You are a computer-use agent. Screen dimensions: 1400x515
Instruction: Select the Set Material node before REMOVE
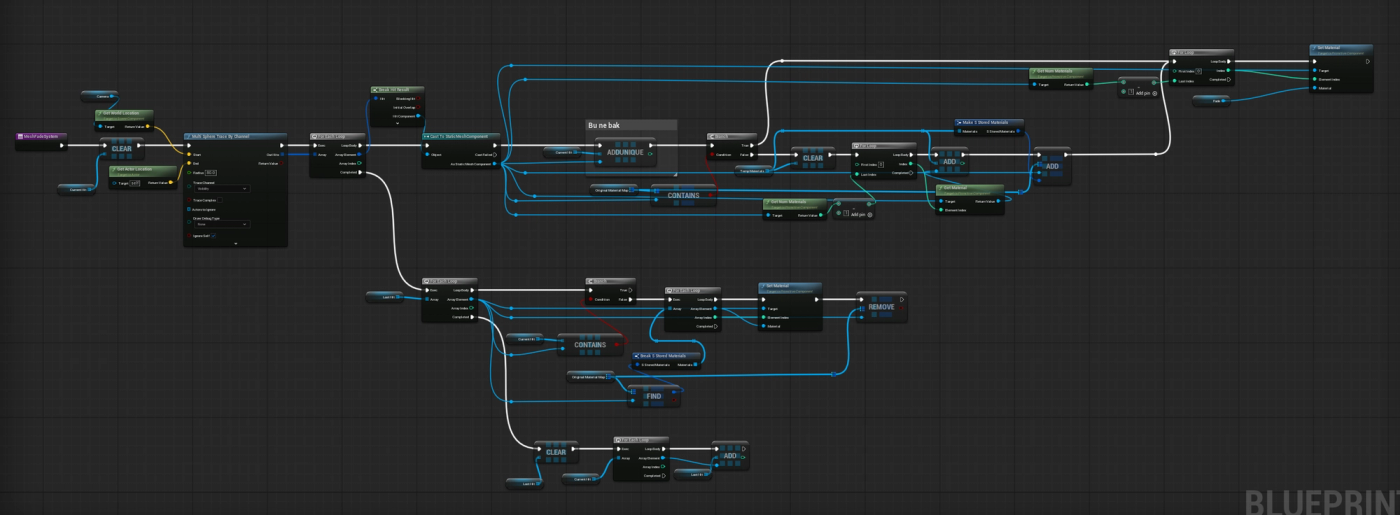pos(790,306)
